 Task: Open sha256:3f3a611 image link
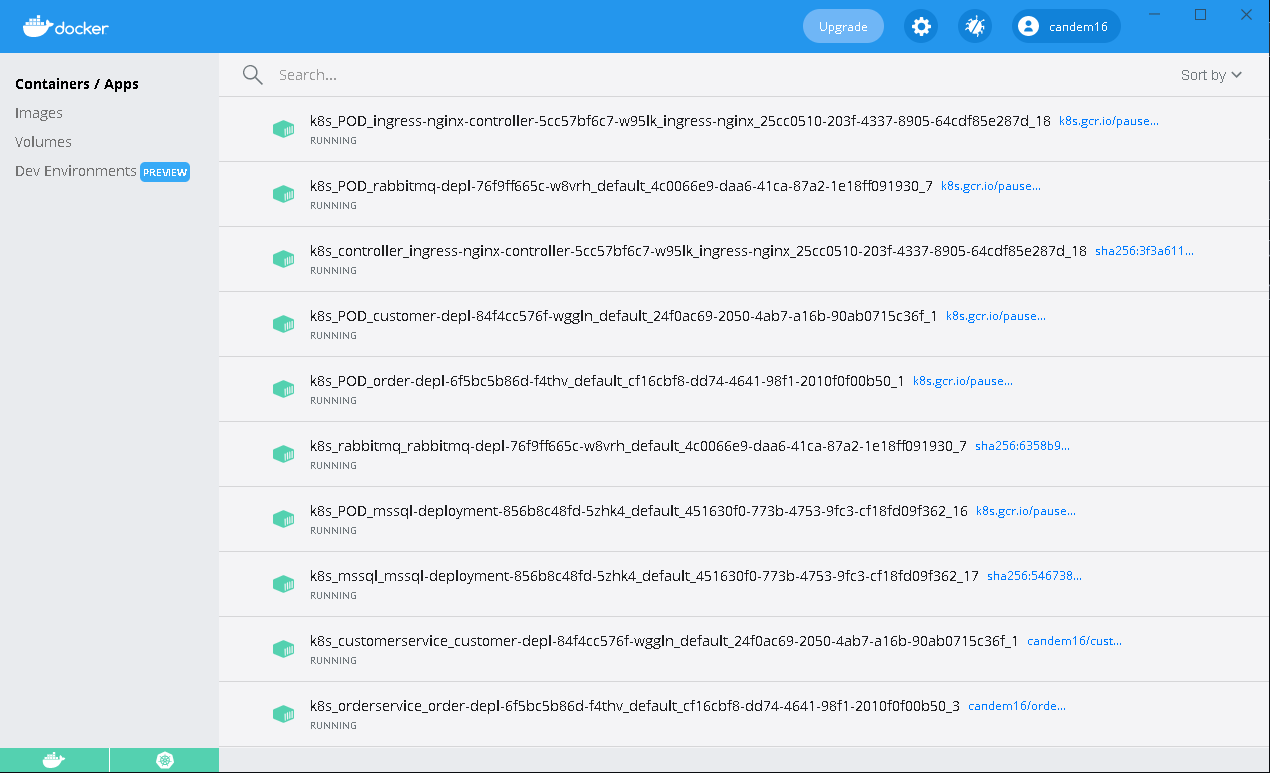pyautogui.click(x=1144, y=251)
